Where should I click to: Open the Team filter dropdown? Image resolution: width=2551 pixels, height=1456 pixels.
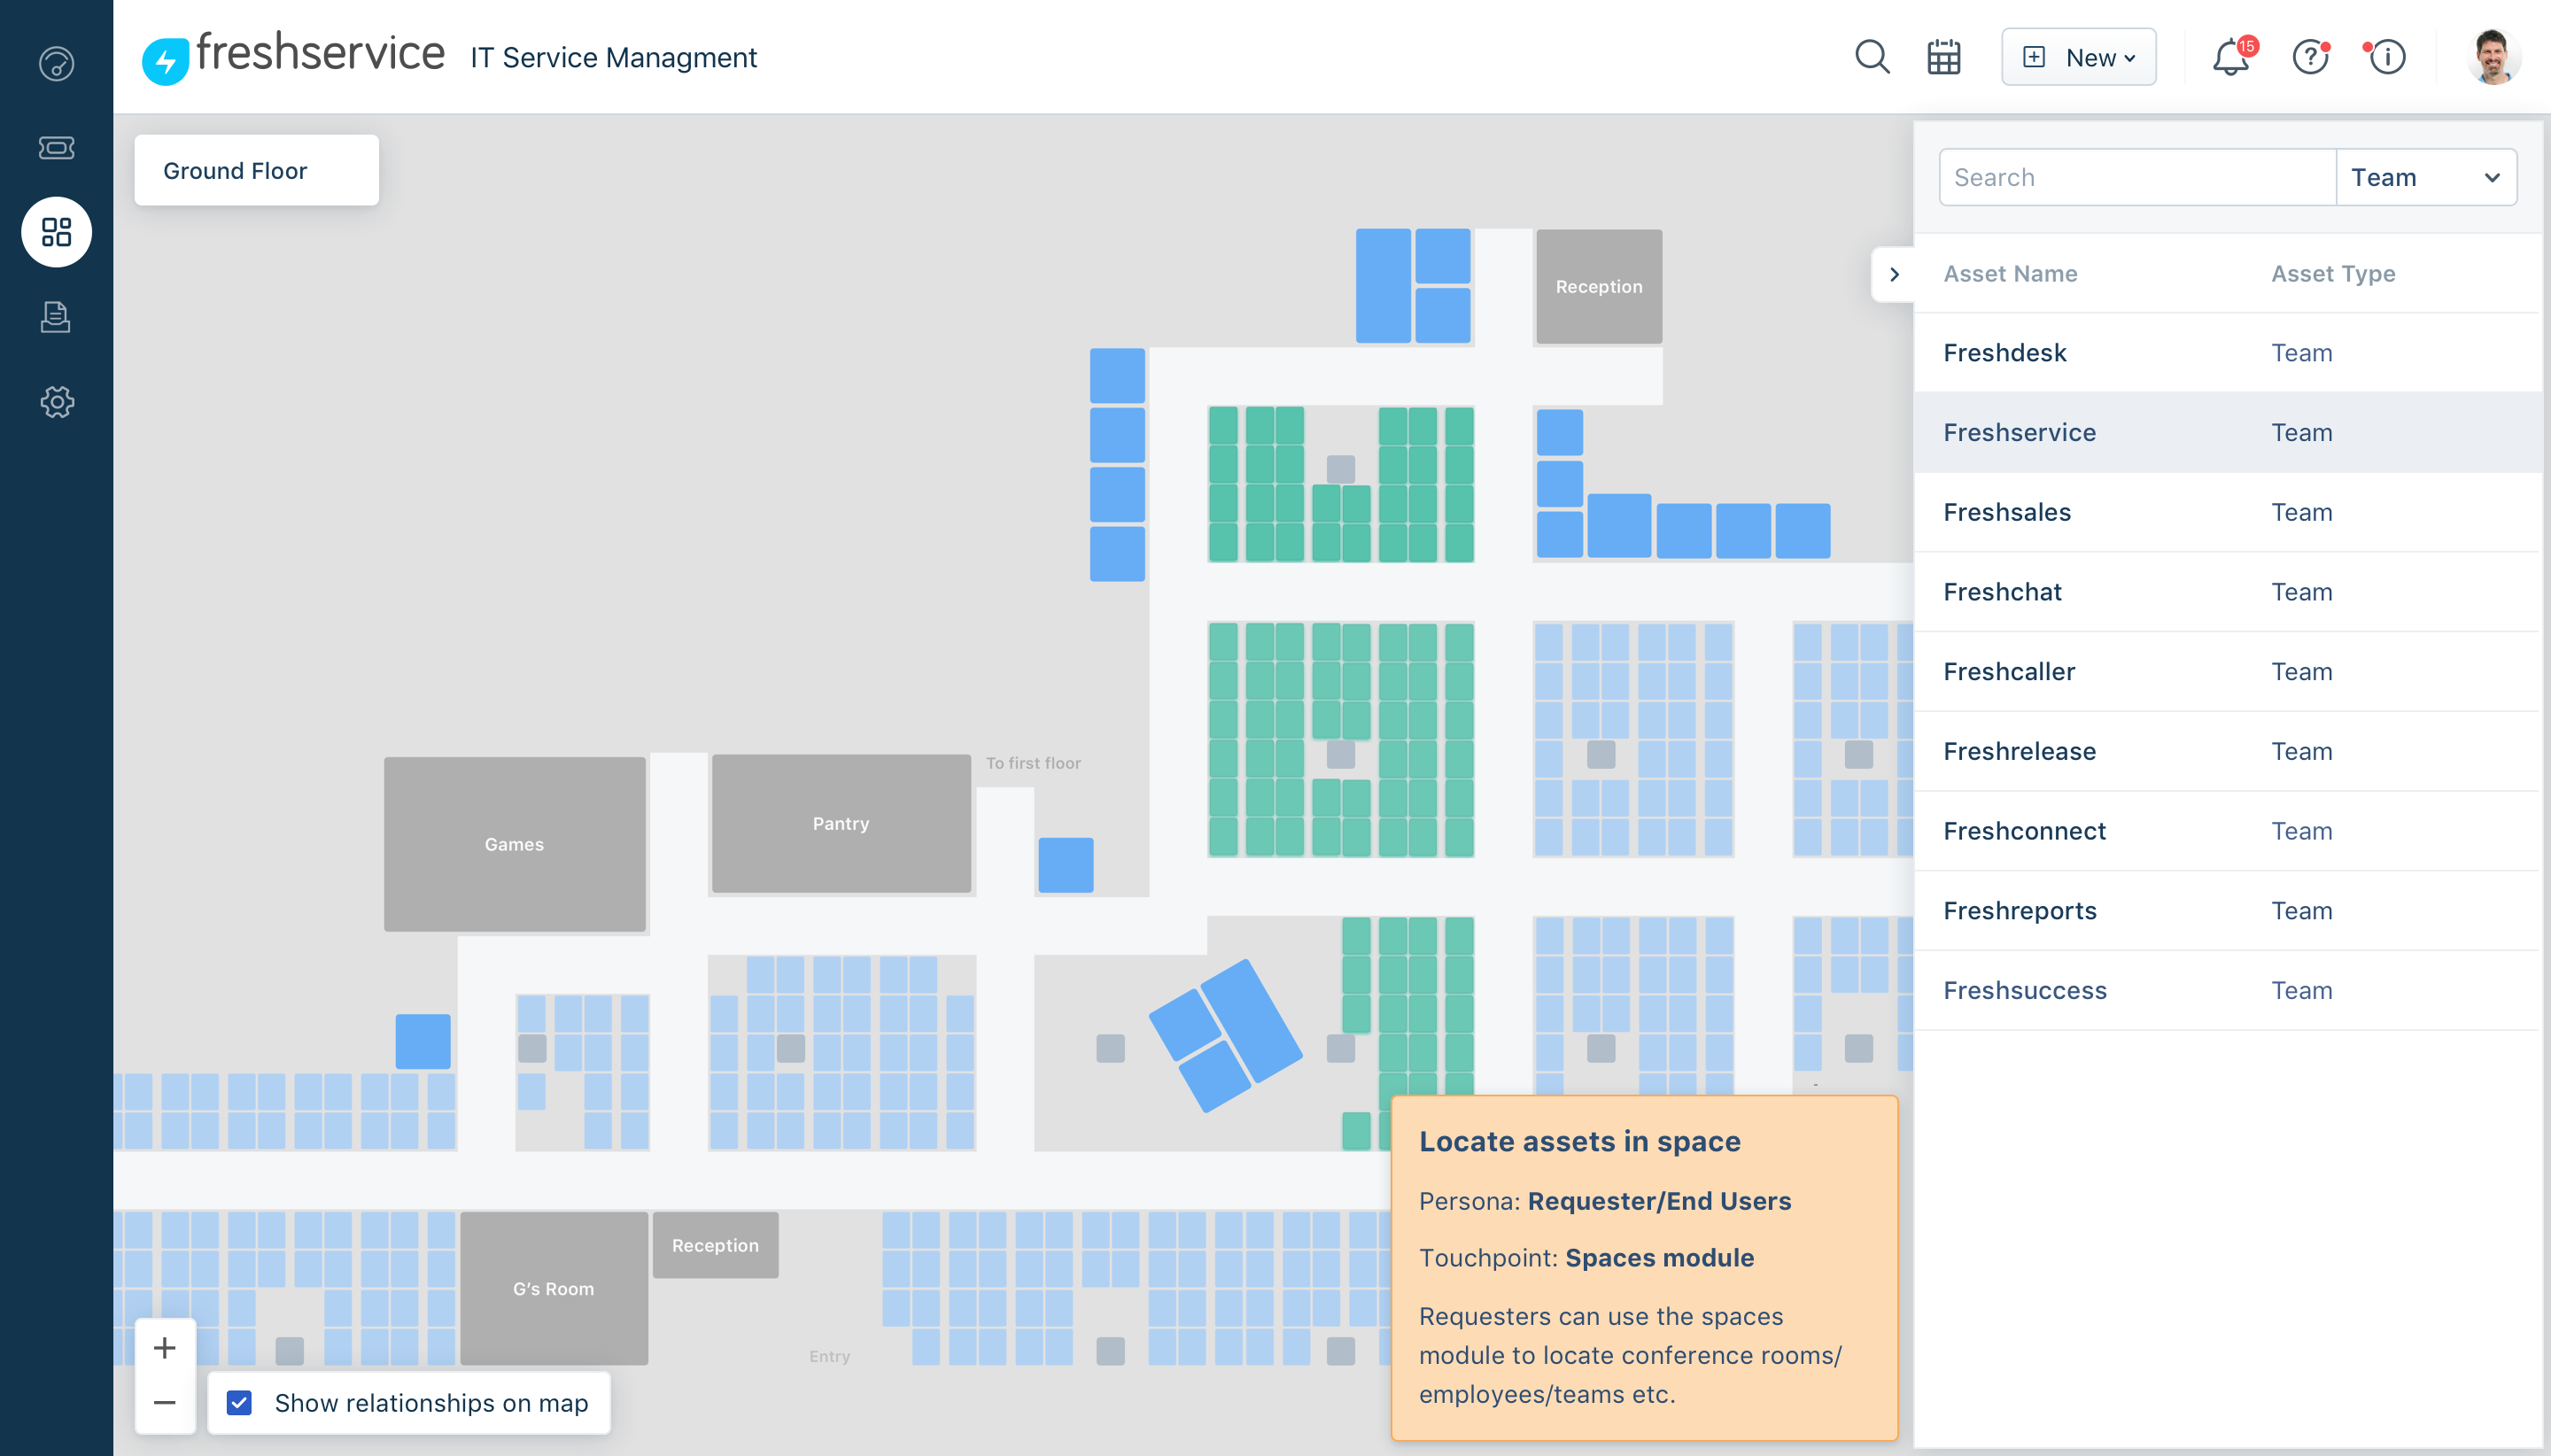point(2425,177)
